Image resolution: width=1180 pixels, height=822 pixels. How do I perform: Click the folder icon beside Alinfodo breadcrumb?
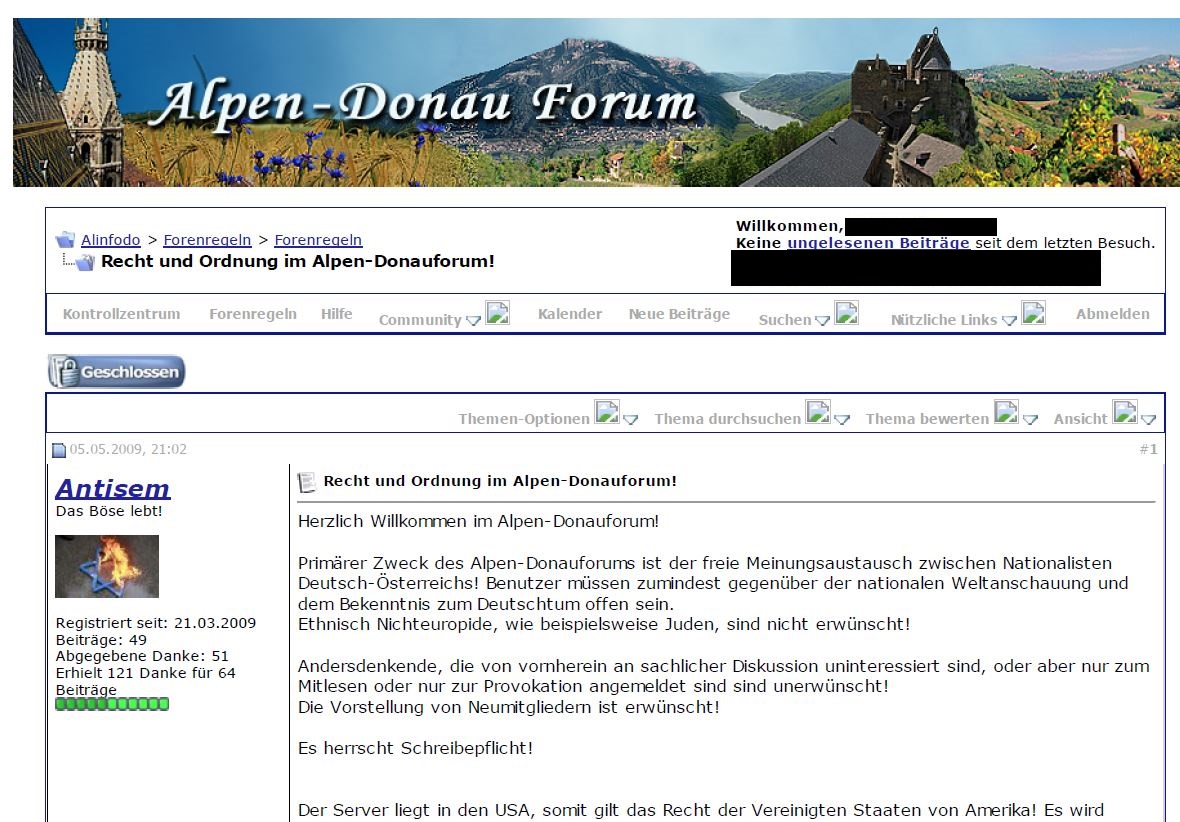click(x=65, y=240)
